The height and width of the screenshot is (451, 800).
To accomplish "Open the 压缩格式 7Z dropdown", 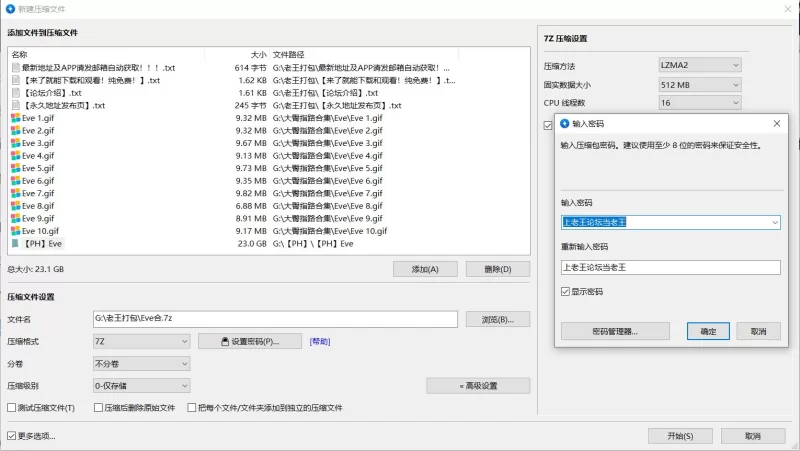I will point(141,341).
